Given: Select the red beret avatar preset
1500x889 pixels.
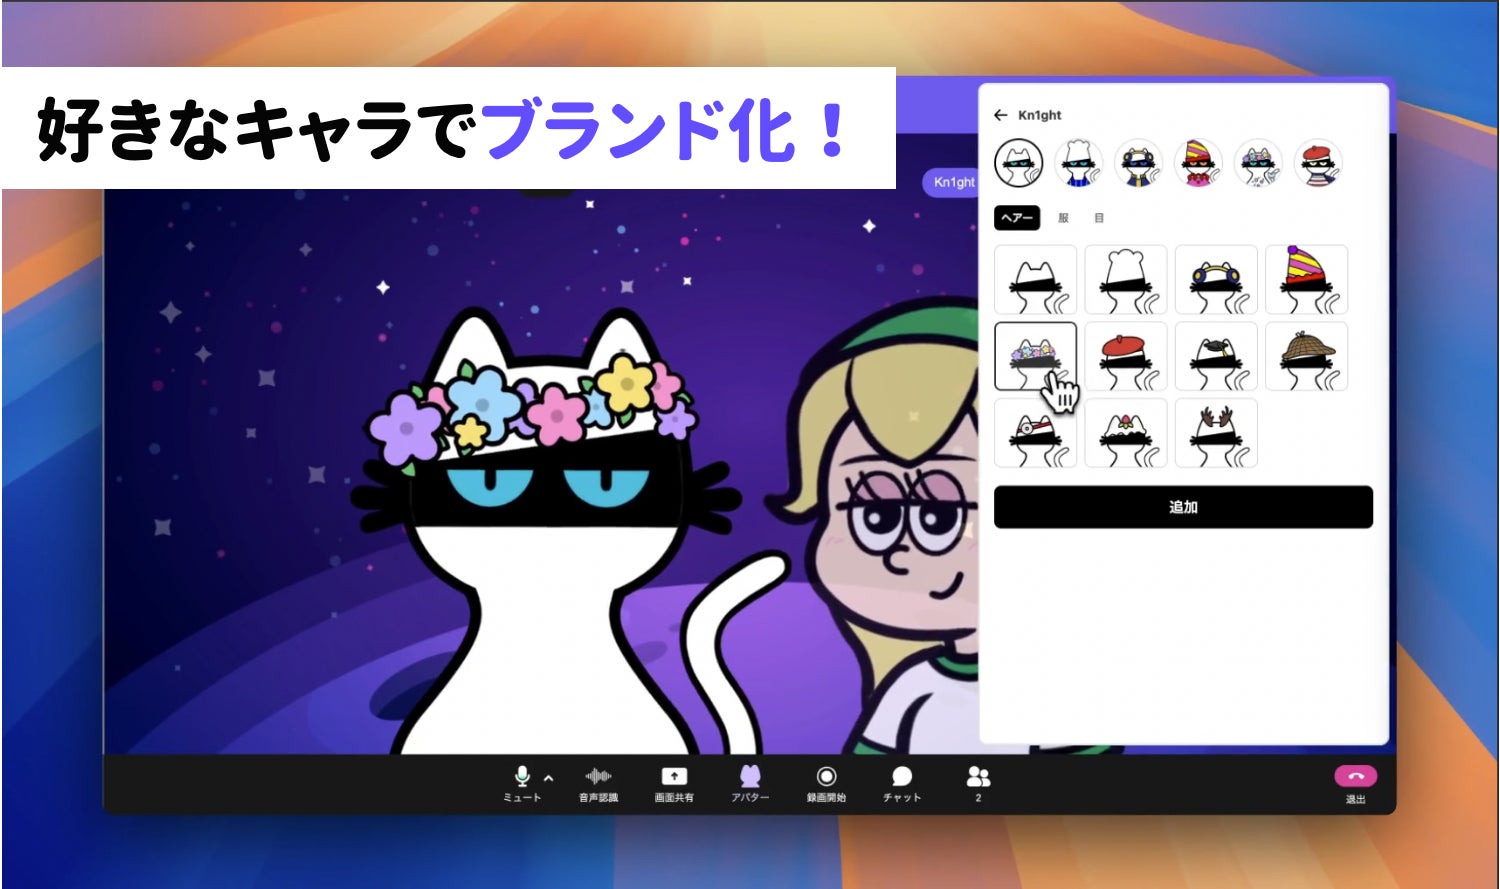Looking at the screenshot, I should point(1318,163).
